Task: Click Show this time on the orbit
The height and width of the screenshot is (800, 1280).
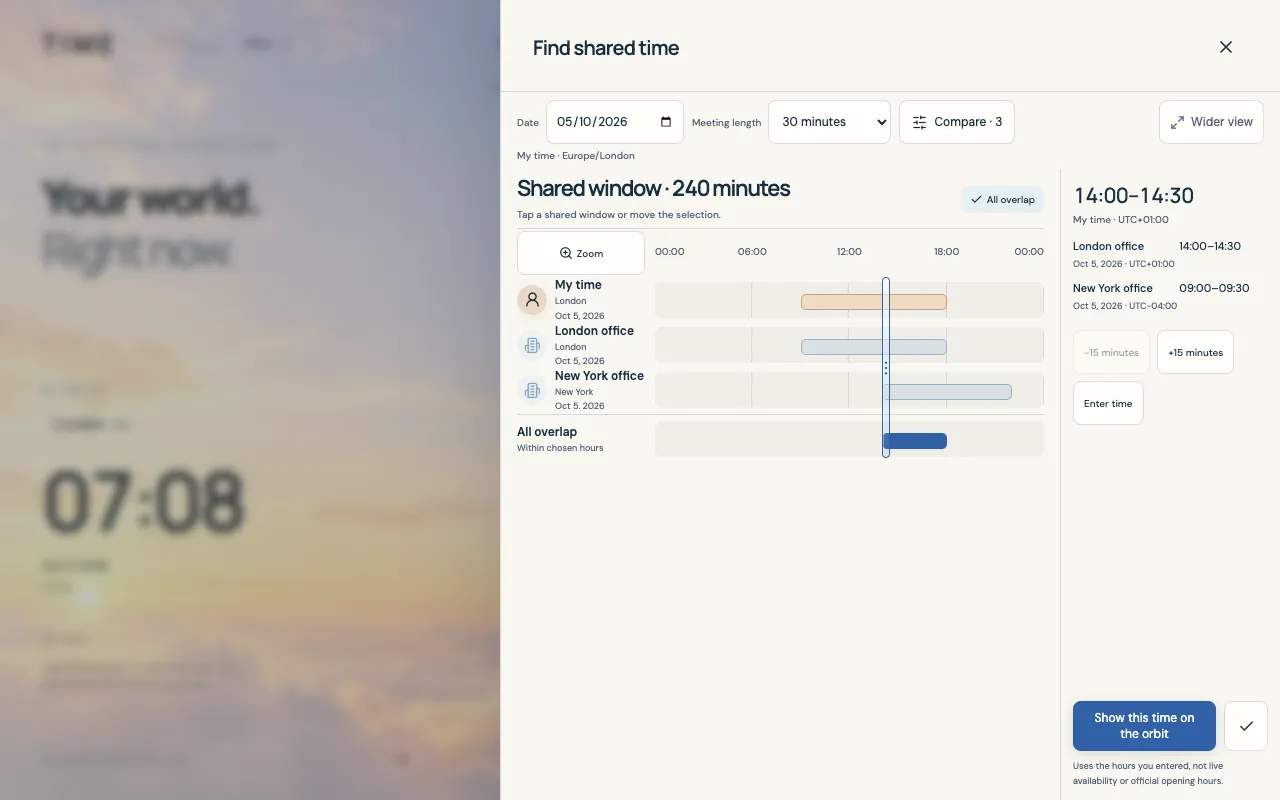Action: tap(1144, 726)
